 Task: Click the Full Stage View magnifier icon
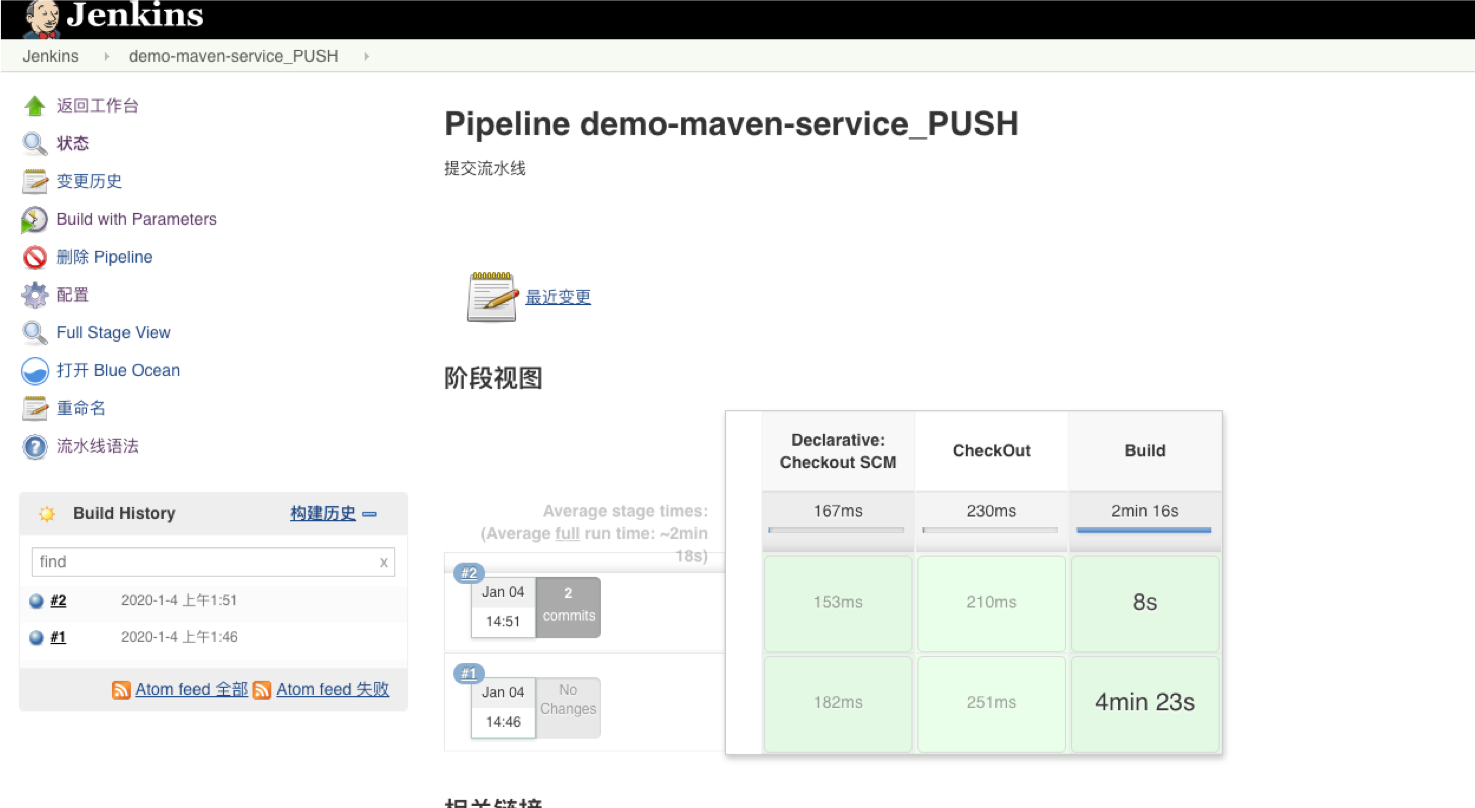[35, 333]
